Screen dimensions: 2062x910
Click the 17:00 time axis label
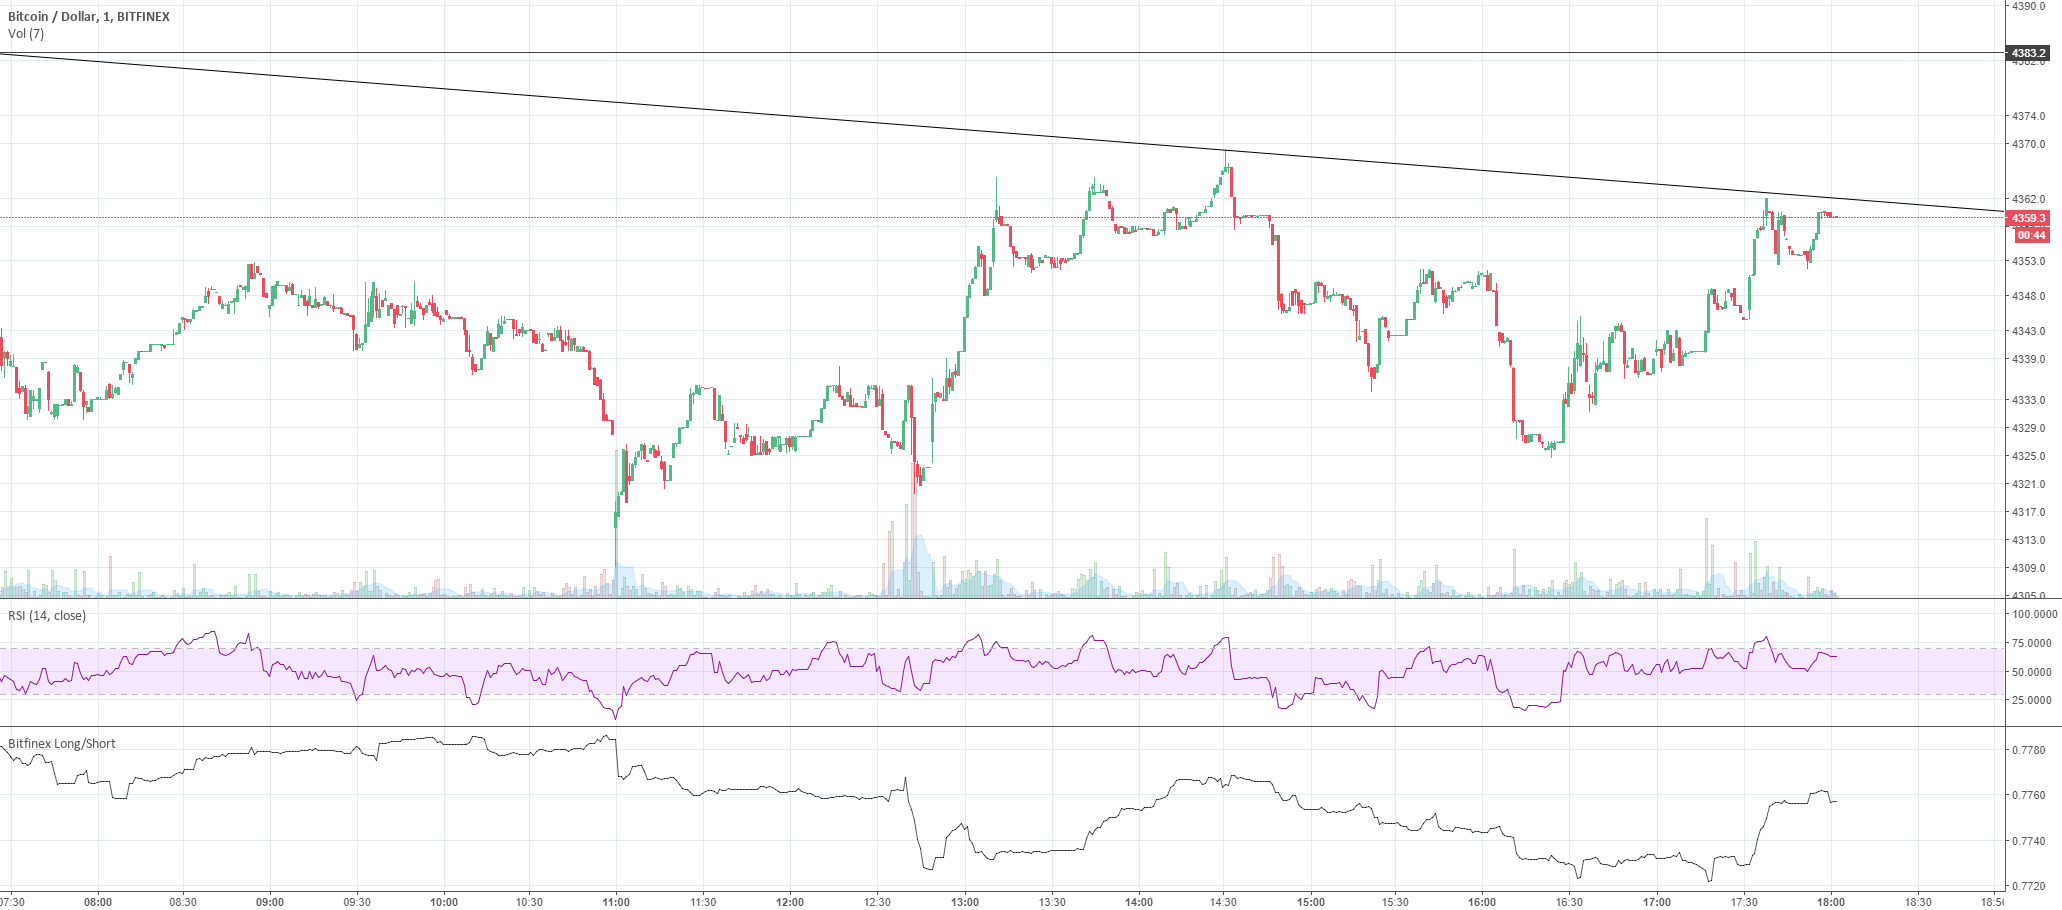[x=1657, y=902]
